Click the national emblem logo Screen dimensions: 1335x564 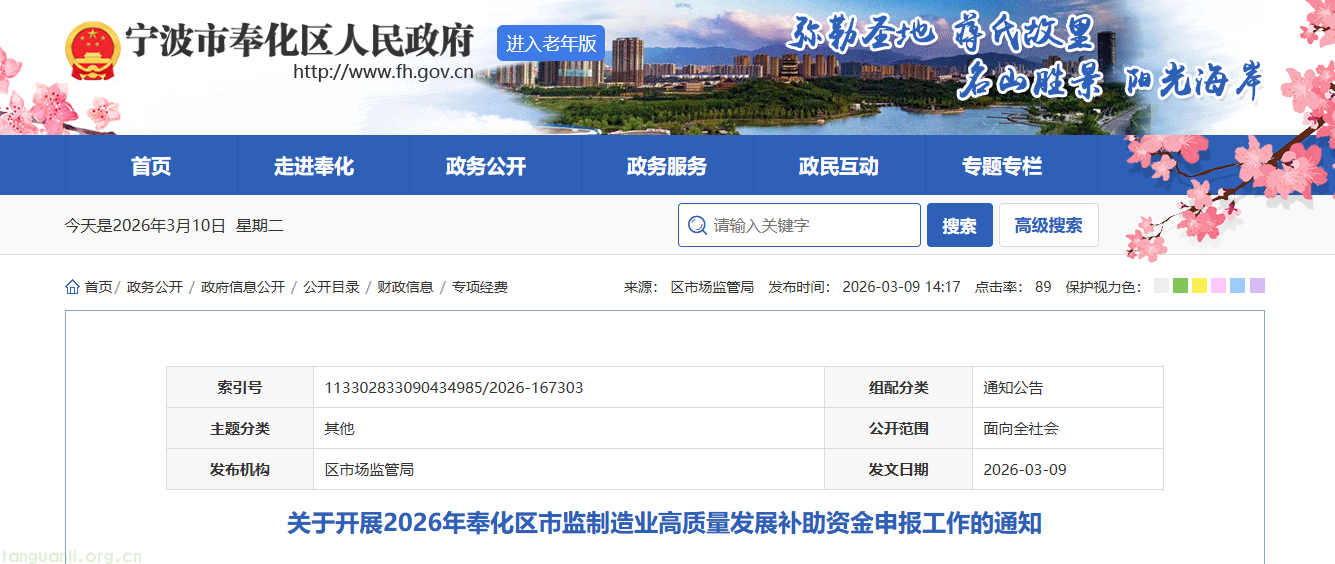click(91, 51)
